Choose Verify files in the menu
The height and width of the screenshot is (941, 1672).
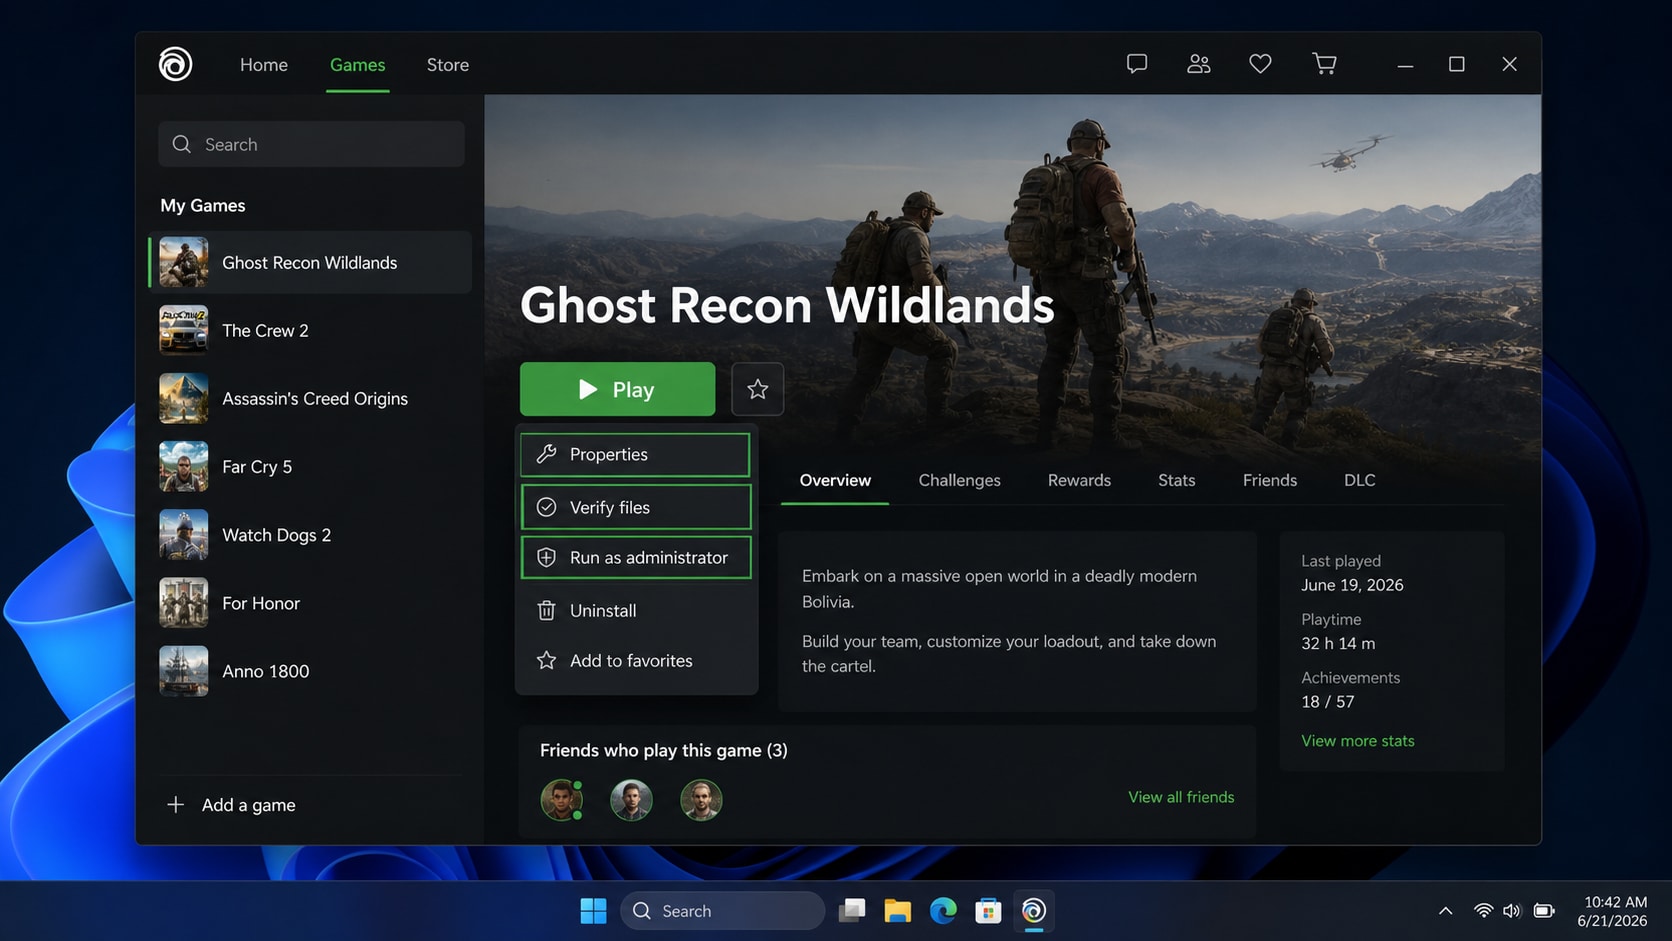636,507
